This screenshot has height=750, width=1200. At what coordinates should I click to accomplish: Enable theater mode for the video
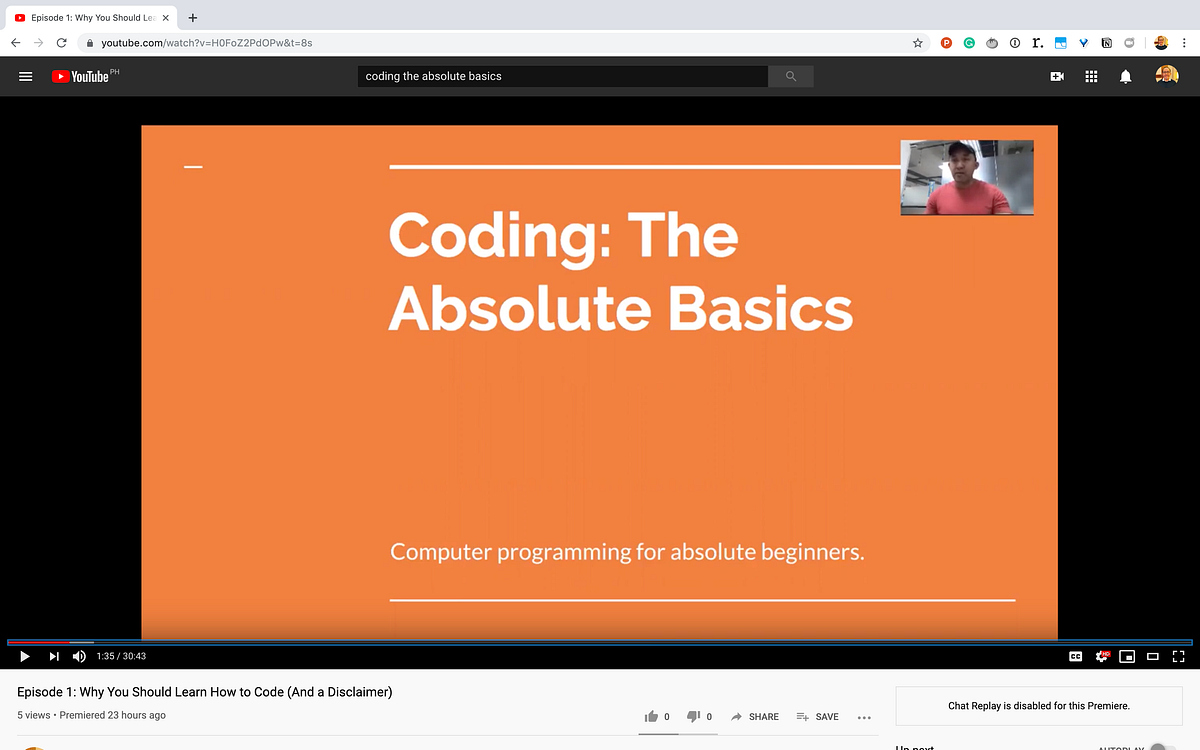pyautogui.click(x=1153, y=656)
